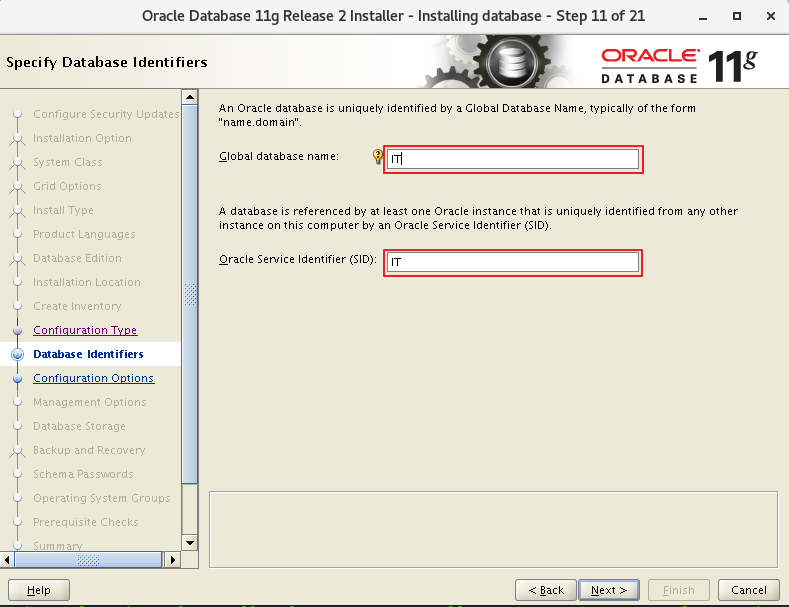This screenshot has width=789, height=607.
Task: Click the Oracle Service Identifier (SID) field
Action: 513,262
